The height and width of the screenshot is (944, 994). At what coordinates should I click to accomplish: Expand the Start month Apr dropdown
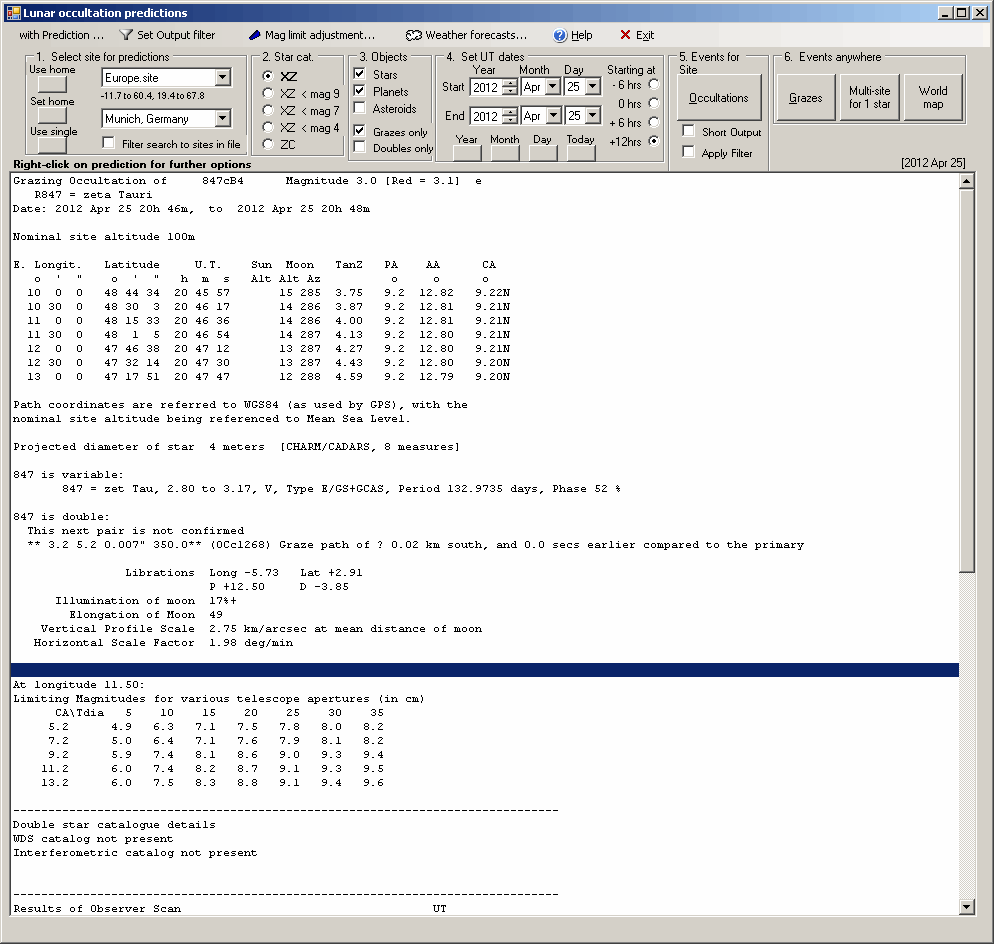tap(553, 87)
